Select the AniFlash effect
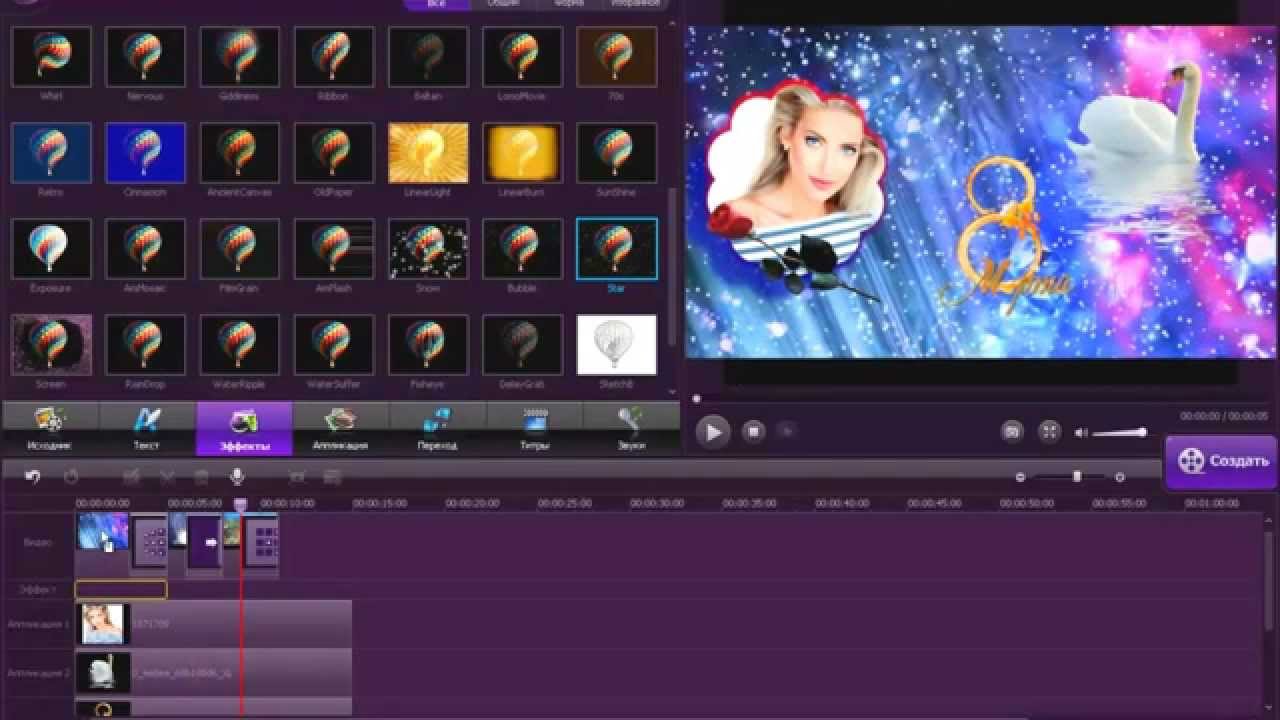1280x720 pixels. point(334,248)
